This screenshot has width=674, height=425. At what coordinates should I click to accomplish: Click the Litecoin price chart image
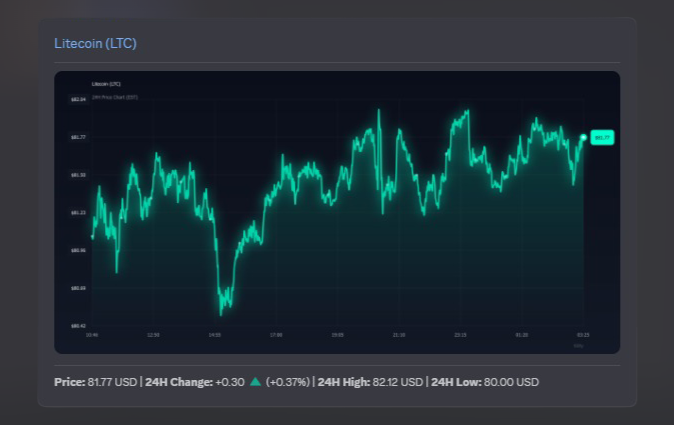point(337,212)
